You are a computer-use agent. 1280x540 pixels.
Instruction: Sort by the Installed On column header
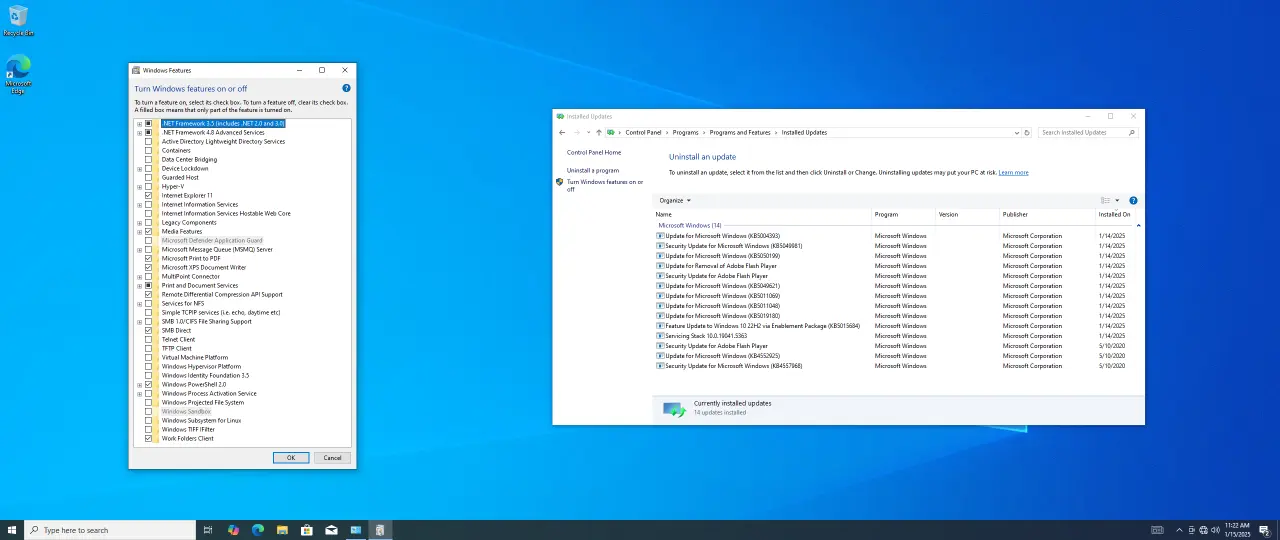click(1116, 214)
